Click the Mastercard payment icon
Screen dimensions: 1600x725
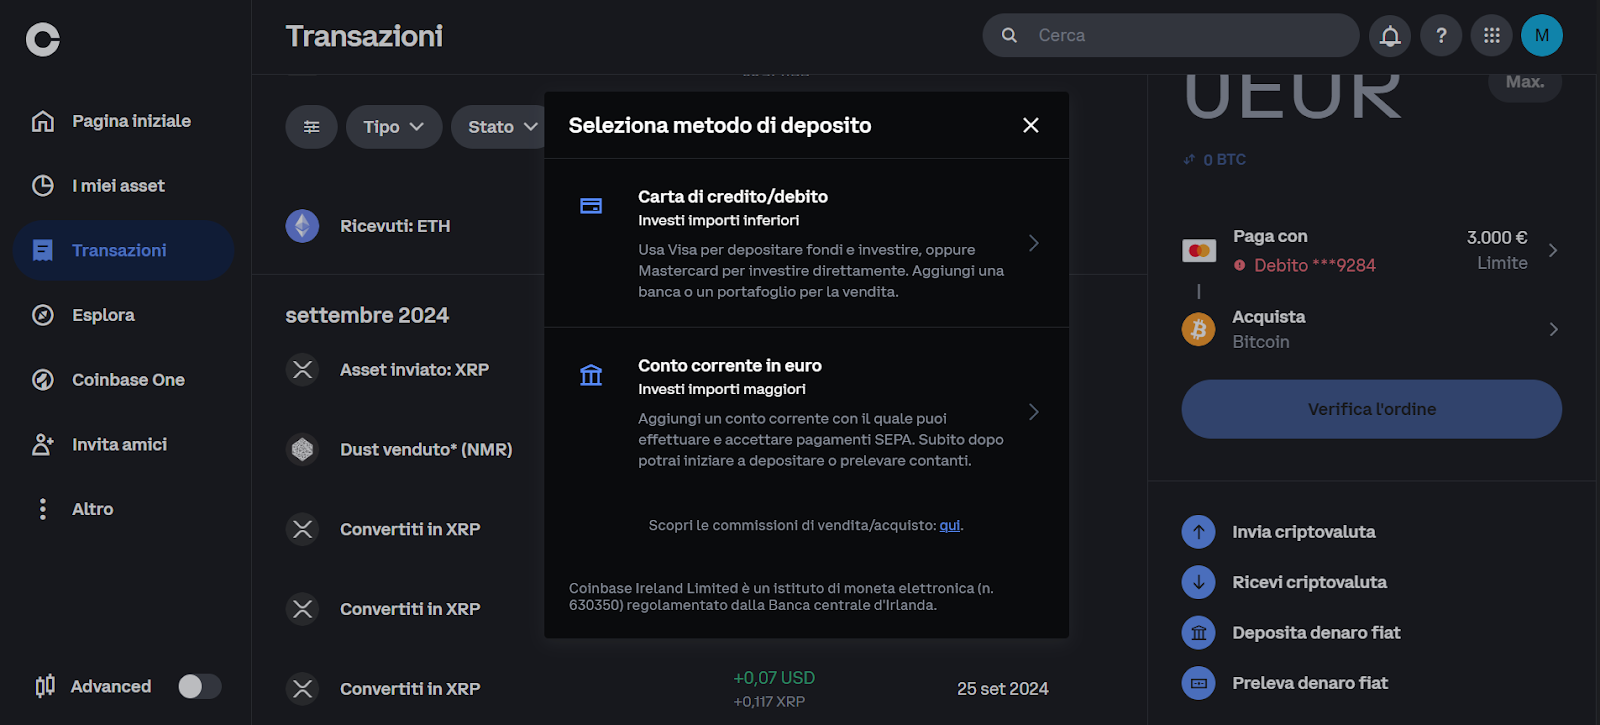coord(1199,251)
